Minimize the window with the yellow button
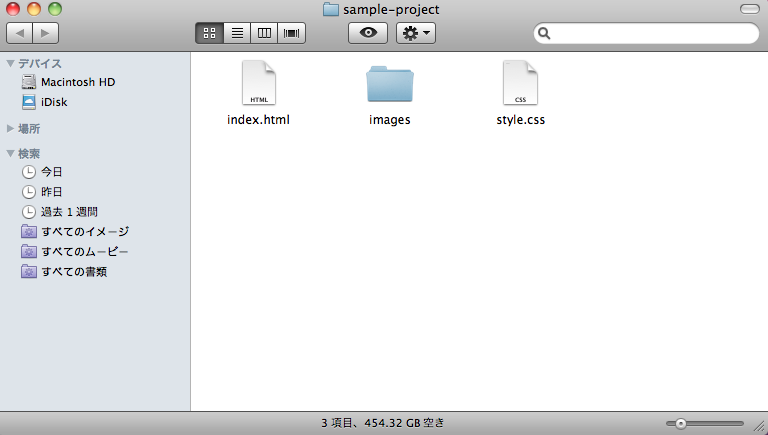 [34, 9]
